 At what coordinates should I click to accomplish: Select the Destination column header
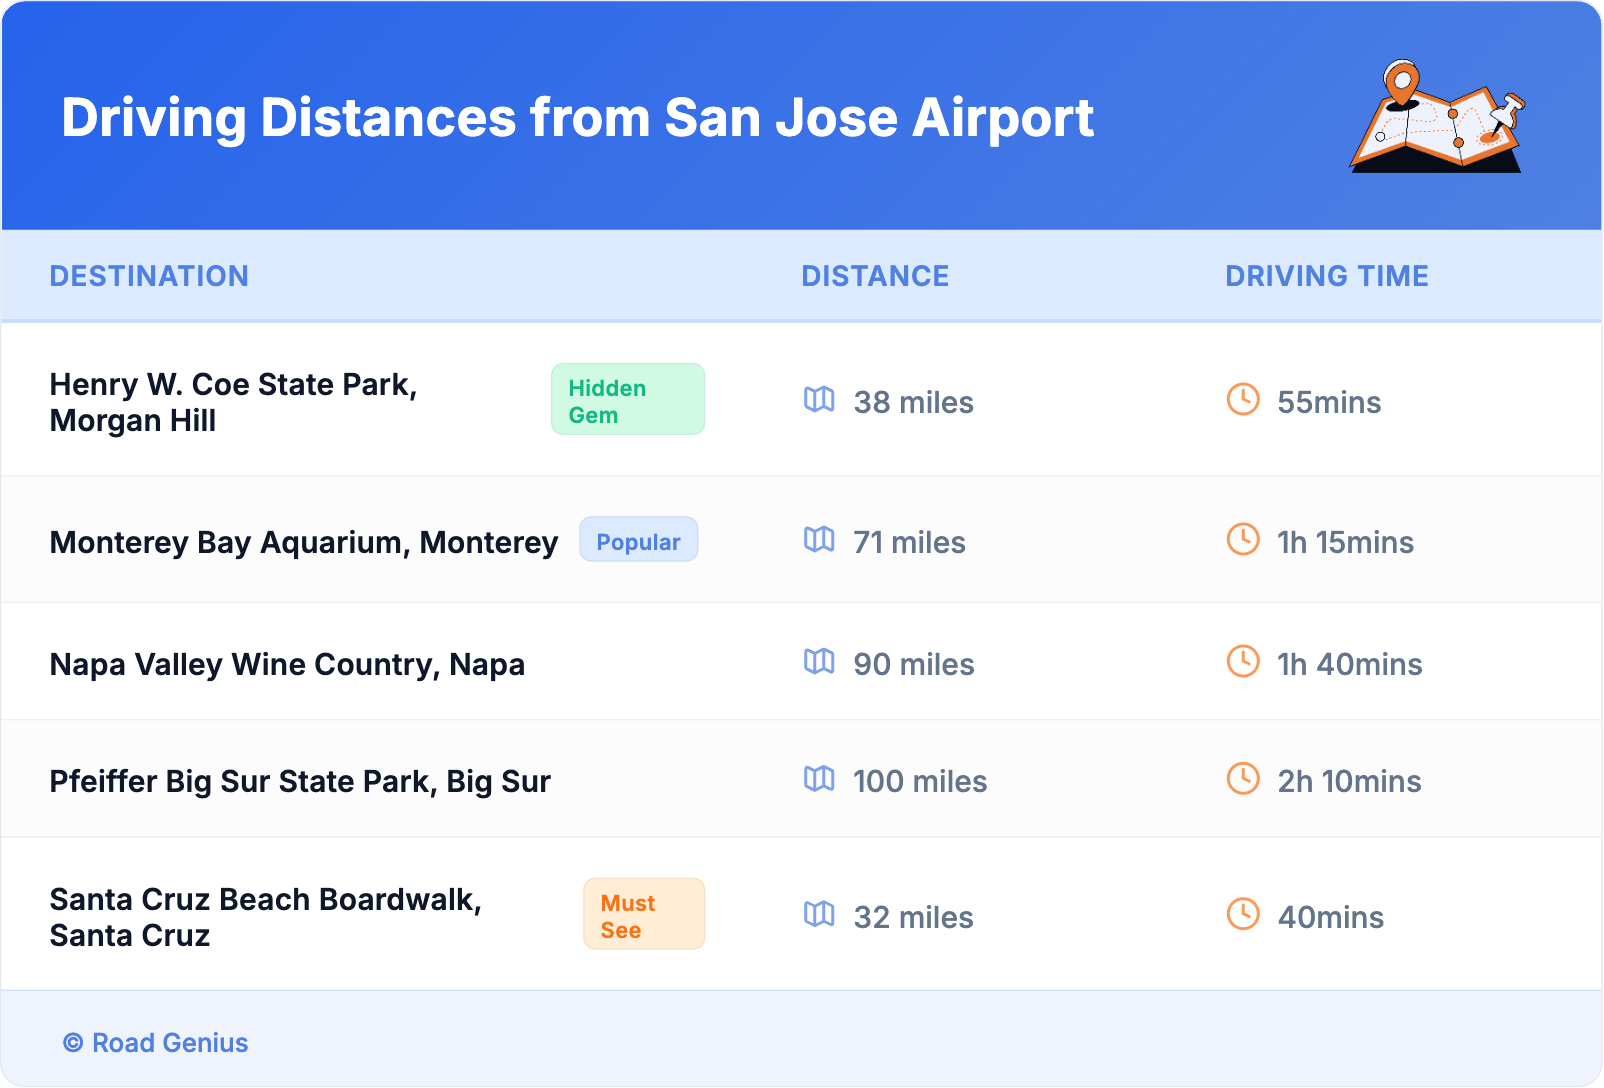point(149,276)
